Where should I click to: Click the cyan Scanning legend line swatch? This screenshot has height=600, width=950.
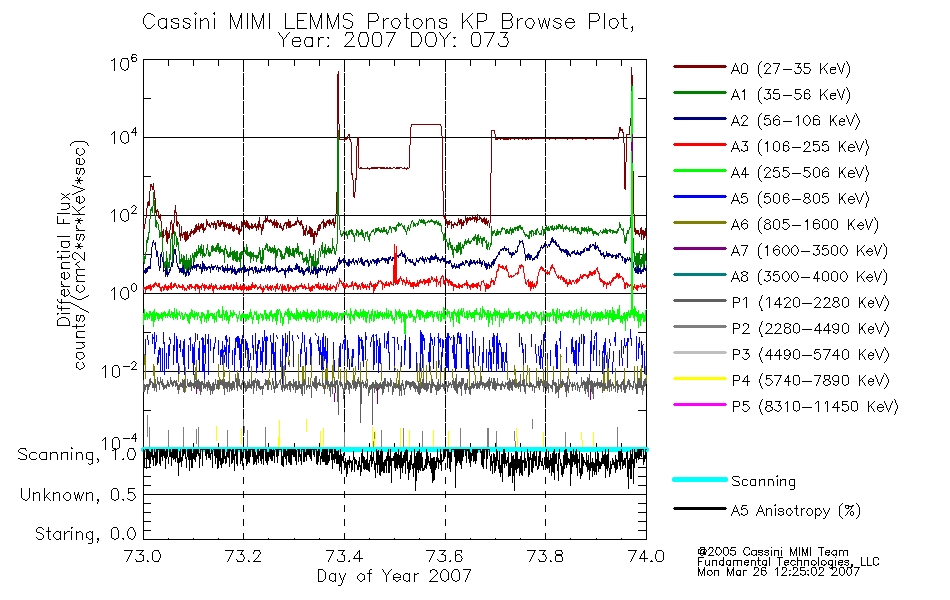click(700, 479)
